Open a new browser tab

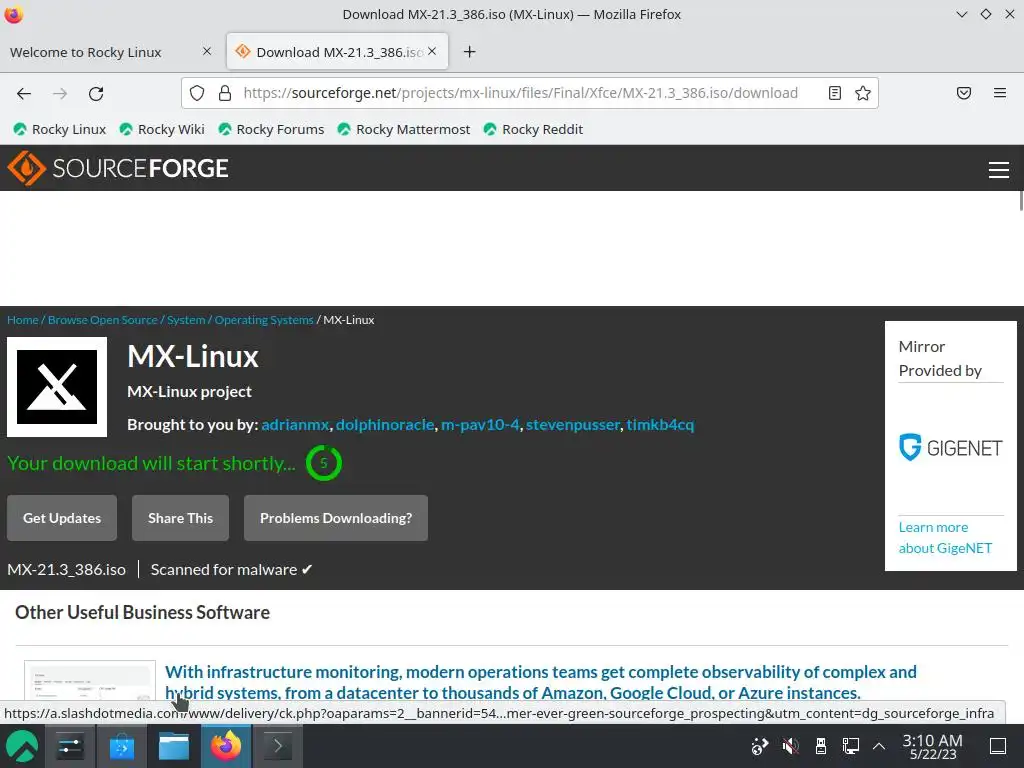pos(470,52)
